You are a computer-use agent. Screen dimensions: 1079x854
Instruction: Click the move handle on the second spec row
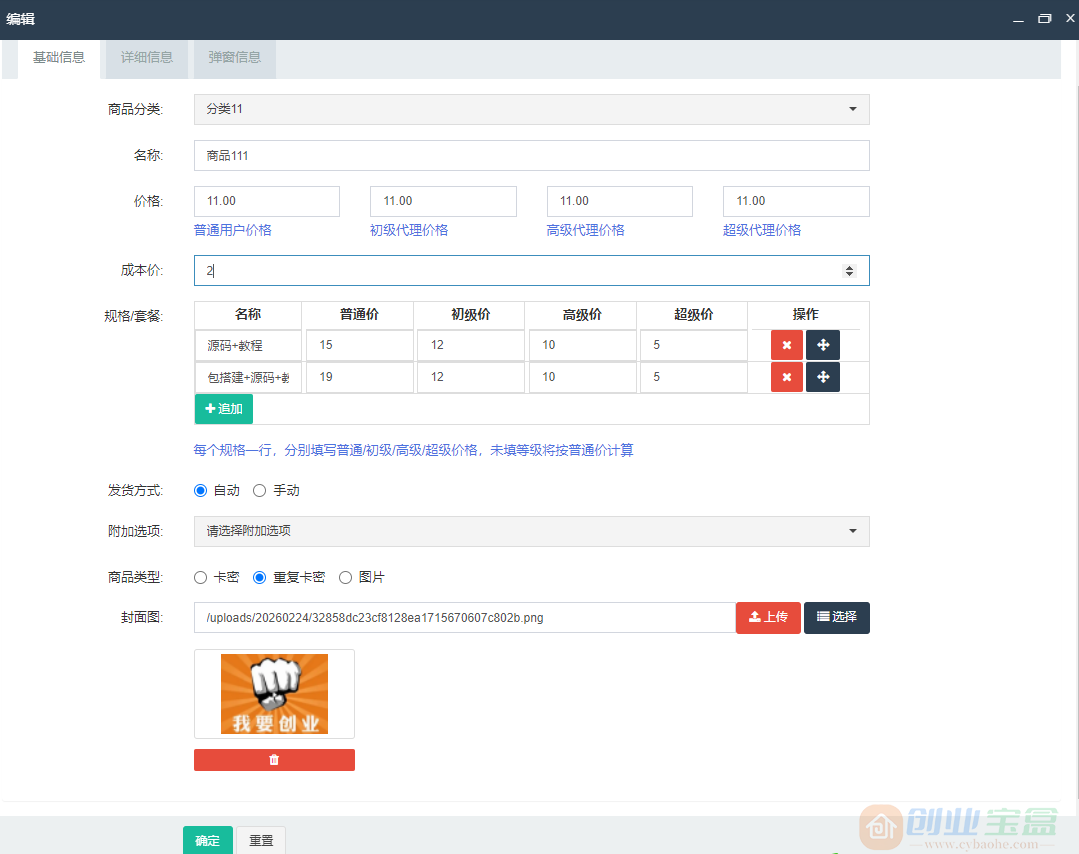(x=823, y=377)
